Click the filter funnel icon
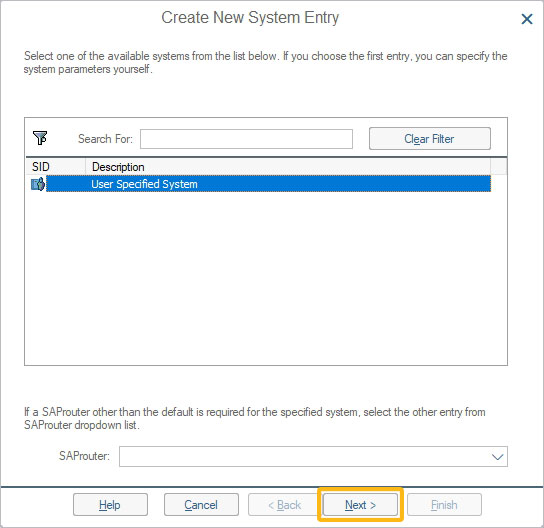Viewport: 544px width, 528px height. (x=40, y=138)
